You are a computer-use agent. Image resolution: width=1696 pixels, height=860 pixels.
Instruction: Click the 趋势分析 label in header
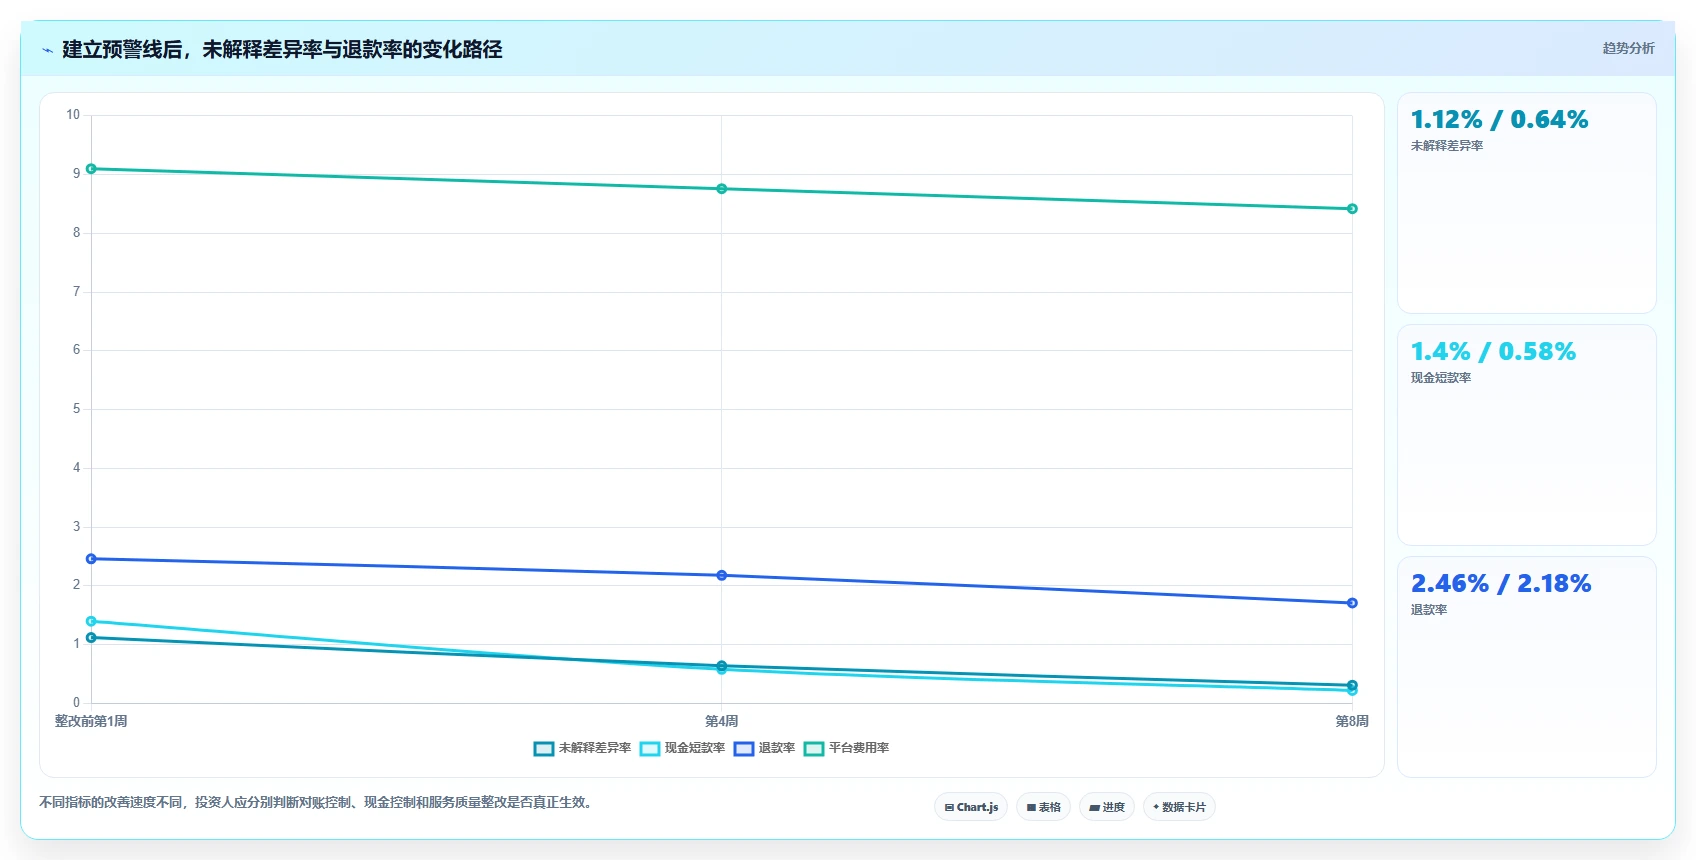[x=1628, y=48]
